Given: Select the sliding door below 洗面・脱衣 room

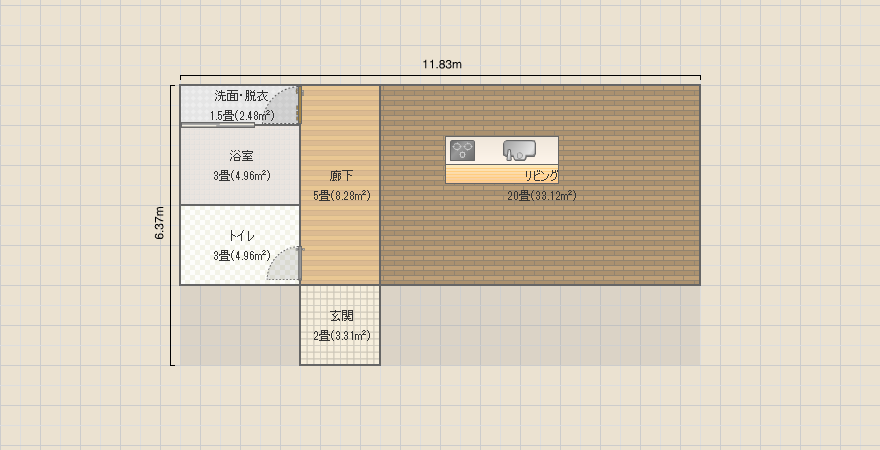Looking at the screenshot, I should tap(218, 125).
